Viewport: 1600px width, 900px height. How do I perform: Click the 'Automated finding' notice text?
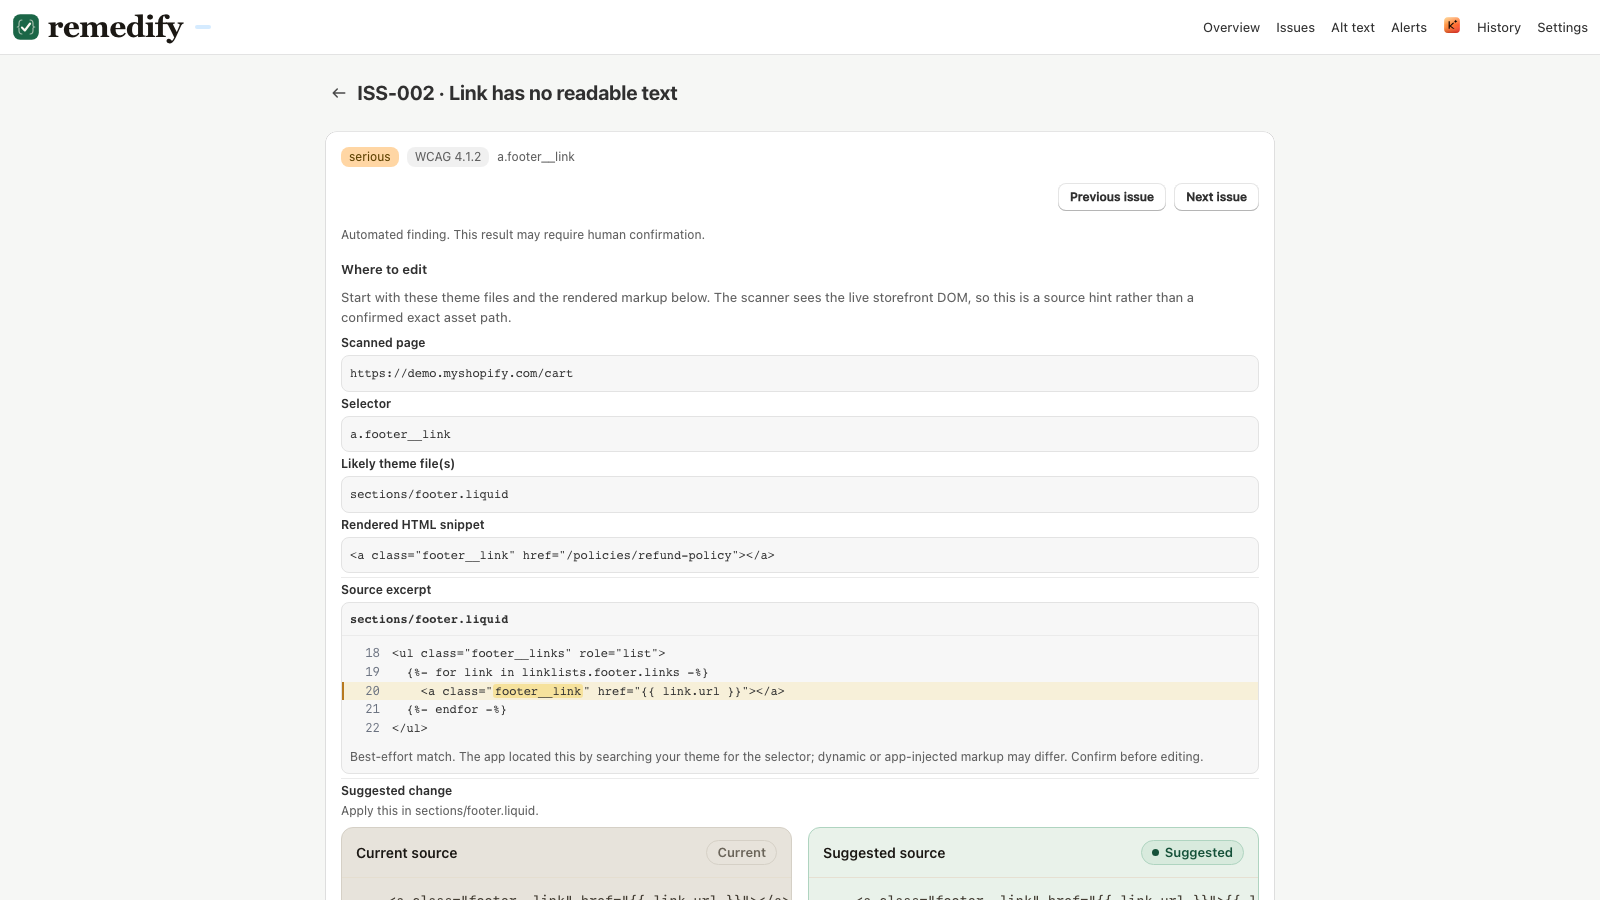[x=523, y=235]
